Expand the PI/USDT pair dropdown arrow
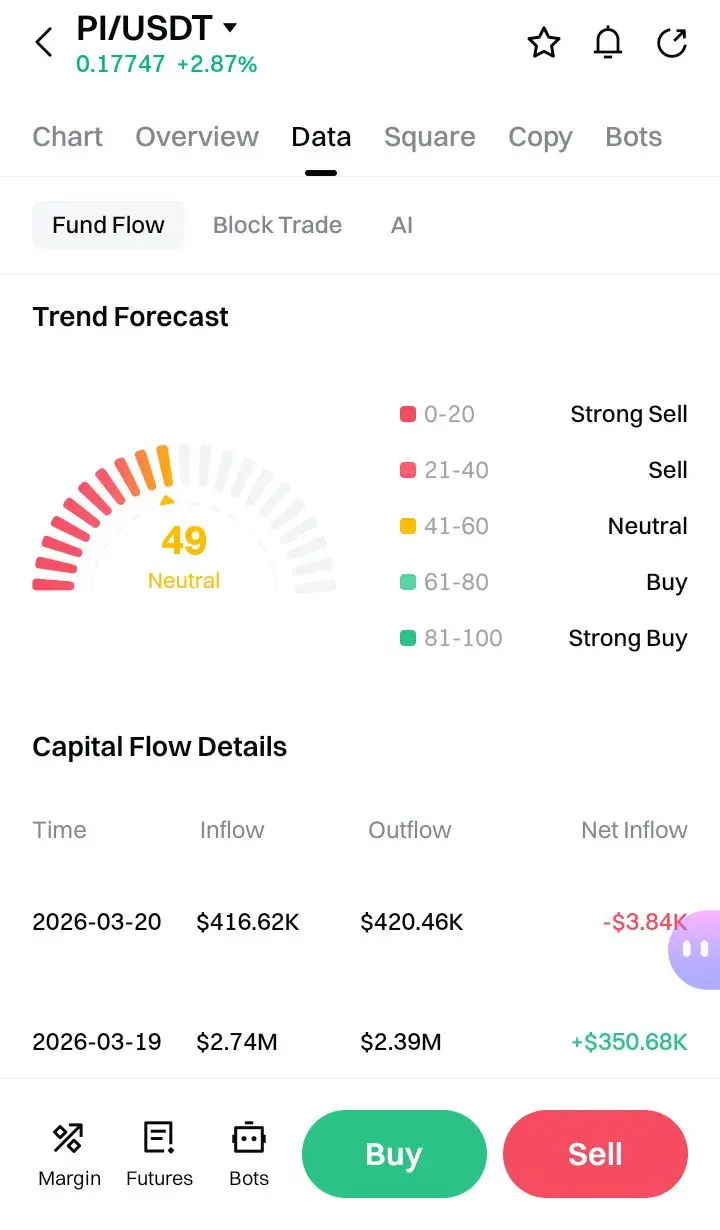Viewport: 720px width, 1230px height. (230, 27)
